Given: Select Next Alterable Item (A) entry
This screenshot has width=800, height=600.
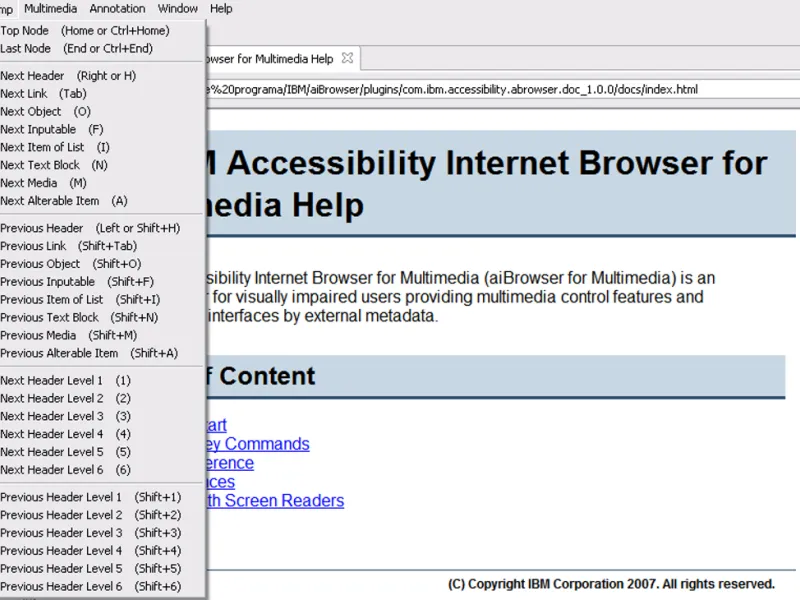Looking at the screenshot, I should point(102,201).
